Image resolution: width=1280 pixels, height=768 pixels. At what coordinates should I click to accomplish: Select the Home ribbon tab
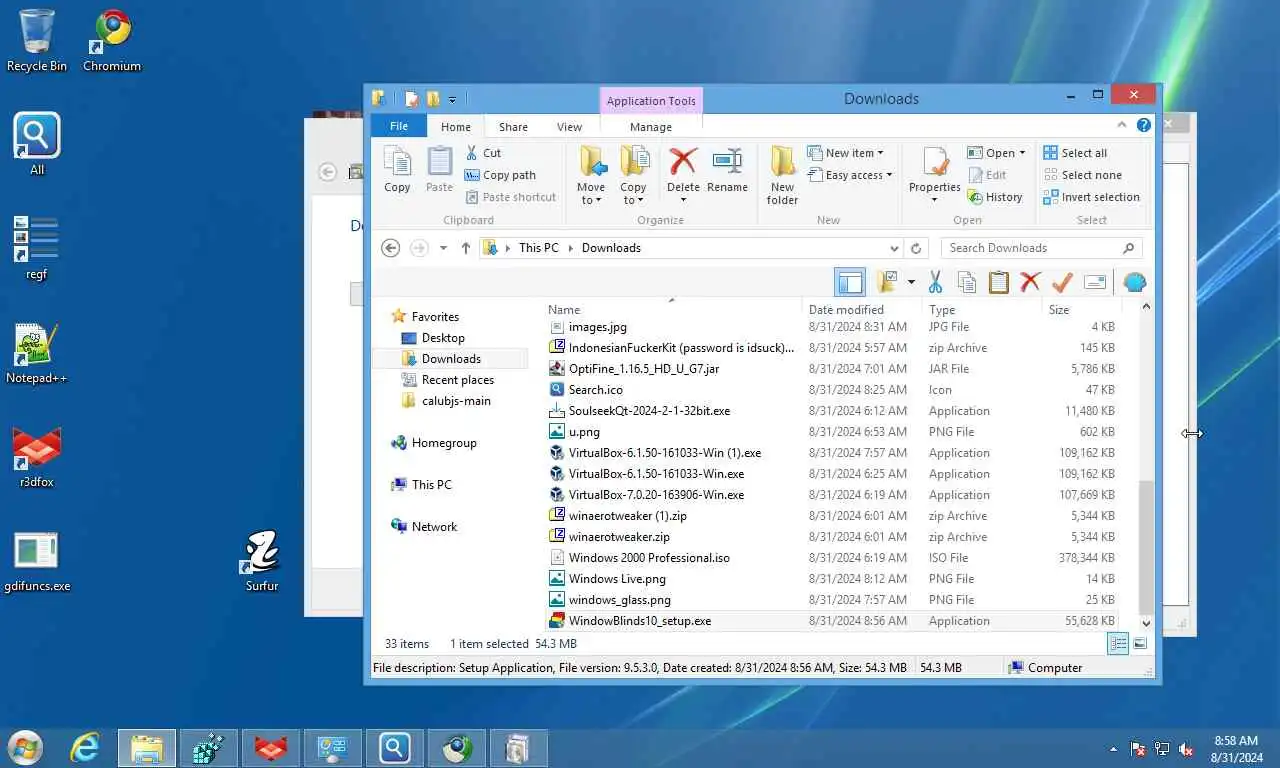[456, 127]
